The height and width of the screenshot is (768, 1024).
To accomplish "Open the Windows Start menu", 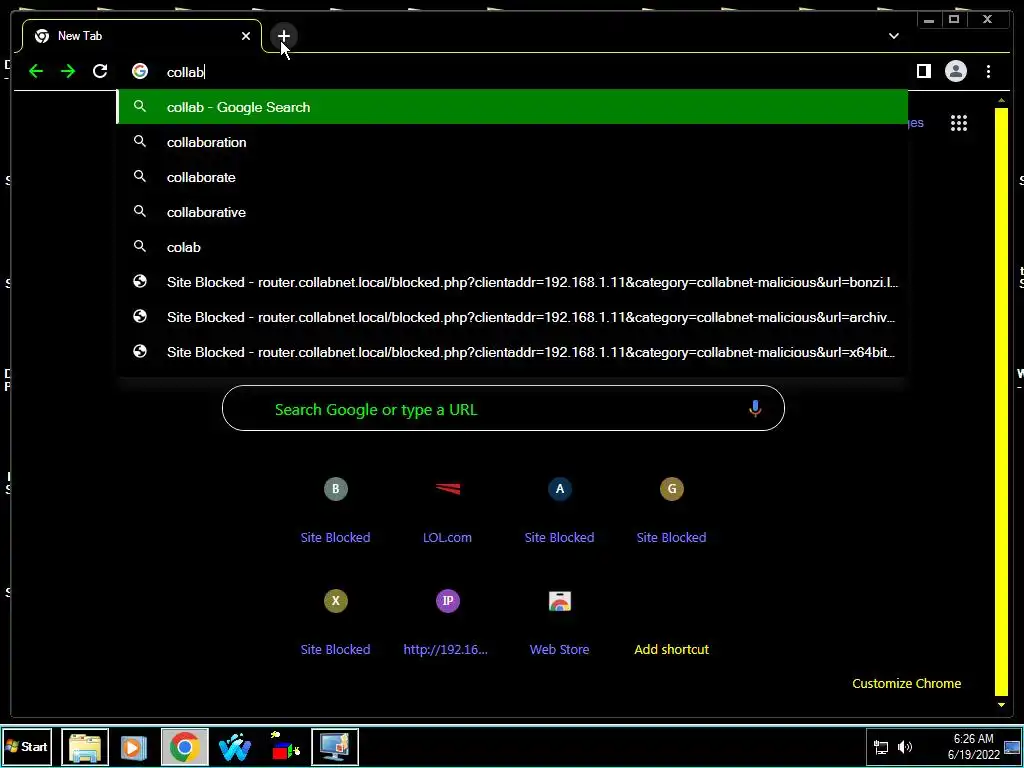I will pos(26,746).
